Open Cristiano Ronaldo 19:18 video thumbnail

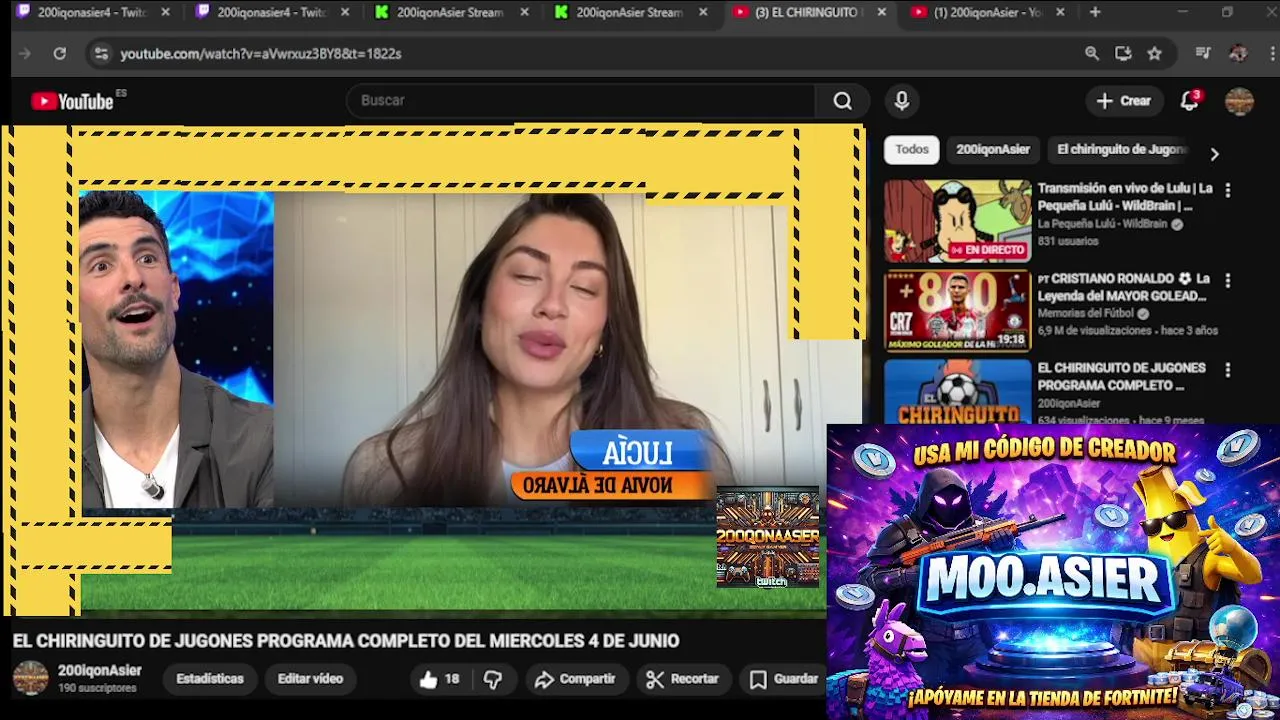[x=957, y=310]
